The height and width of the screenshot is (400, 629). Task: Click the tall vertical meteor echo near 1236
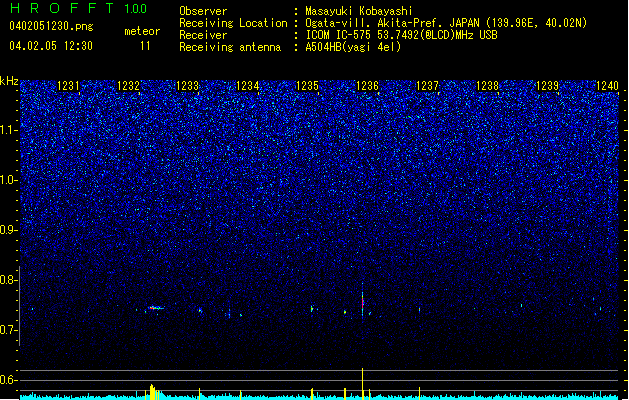363,300
